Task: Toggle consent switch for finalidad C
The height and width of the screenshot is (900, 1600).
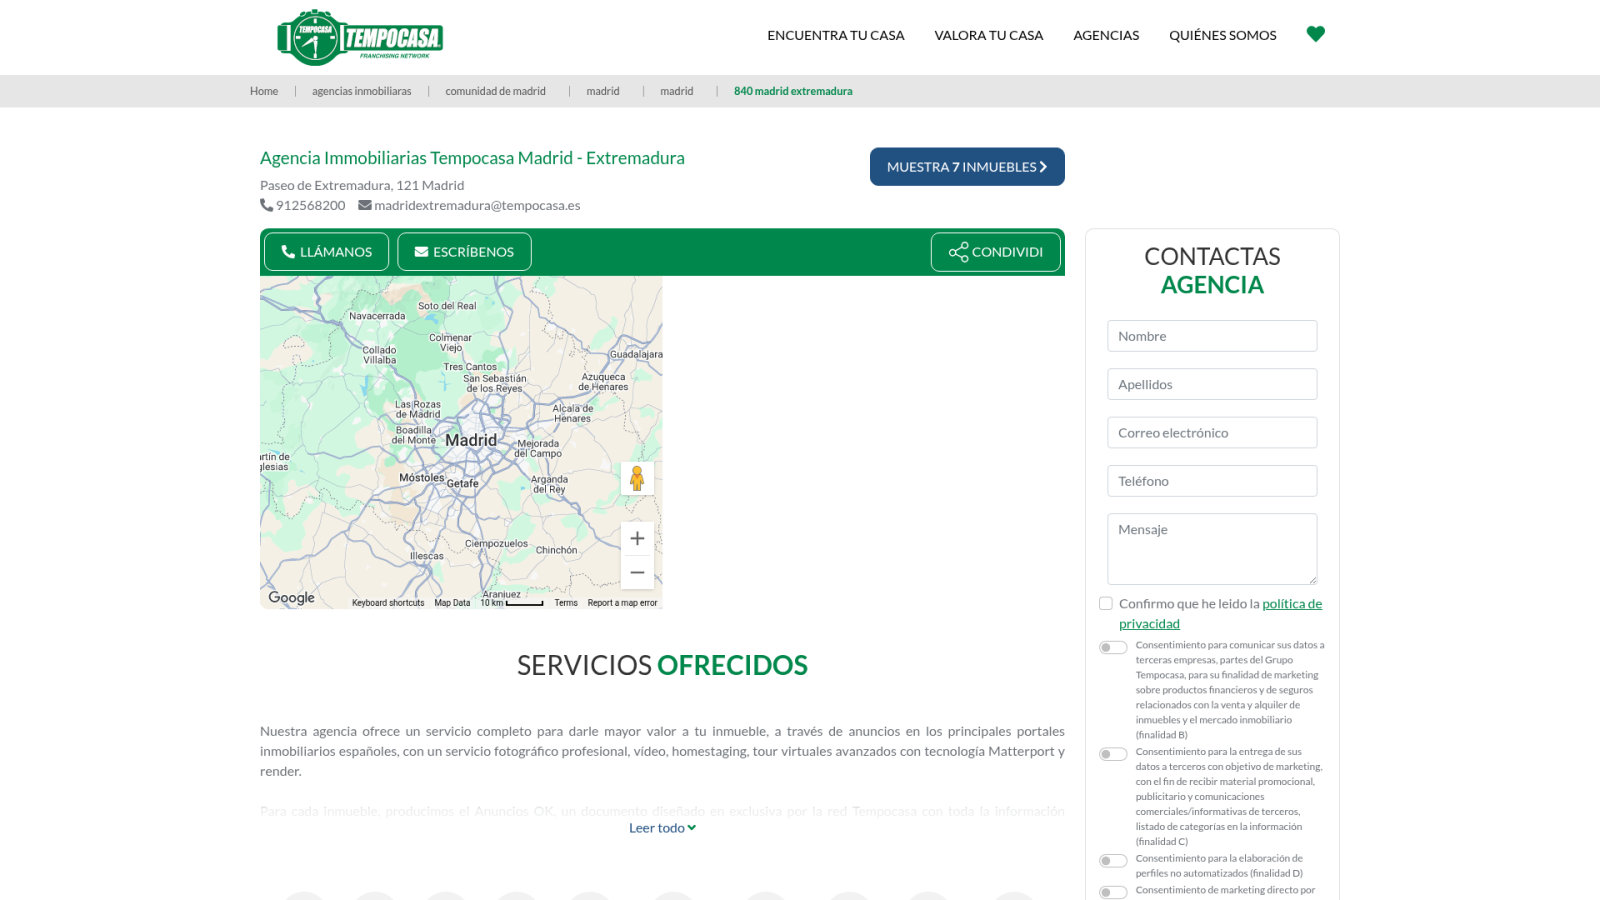Action: pos(1113,754)
